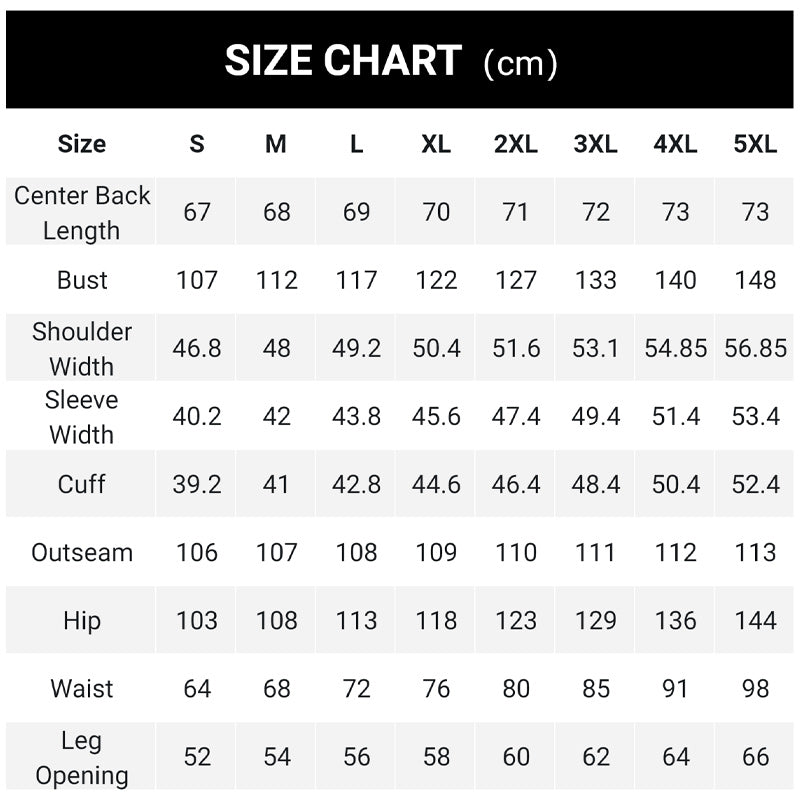
Task: Select the S size column header
Action: point(197,144)
